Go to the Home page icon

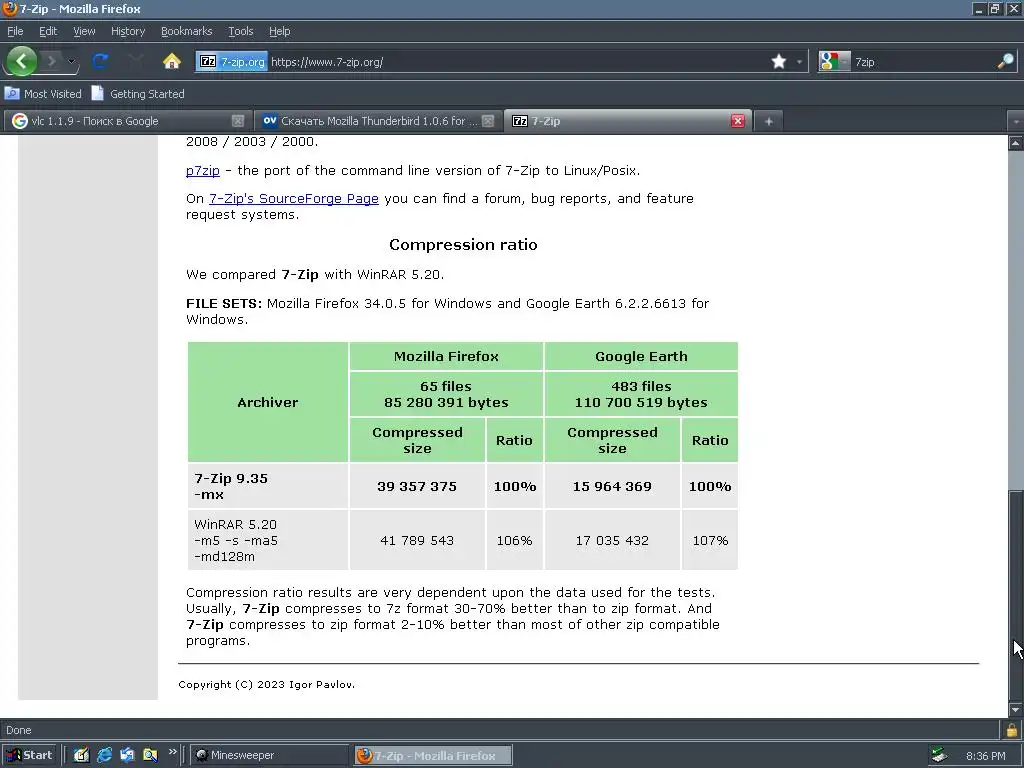click(x=172, y=61)
